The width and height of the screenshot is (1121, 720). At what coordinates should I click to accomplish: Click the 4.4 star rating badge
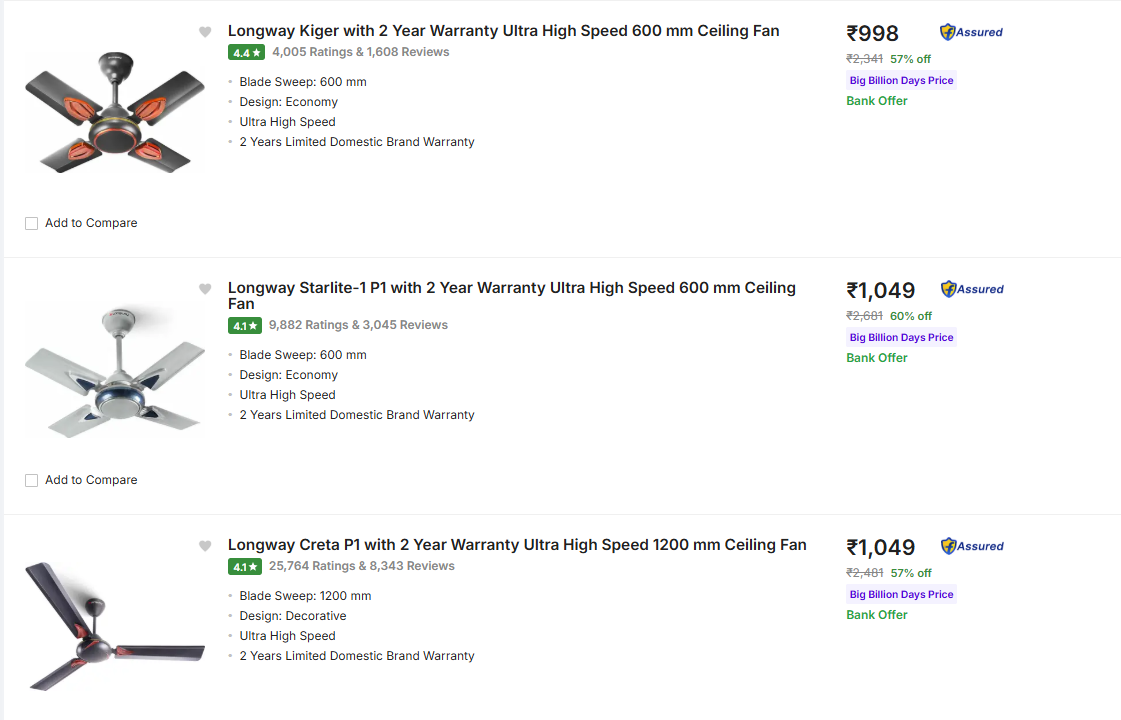(246, 52)
